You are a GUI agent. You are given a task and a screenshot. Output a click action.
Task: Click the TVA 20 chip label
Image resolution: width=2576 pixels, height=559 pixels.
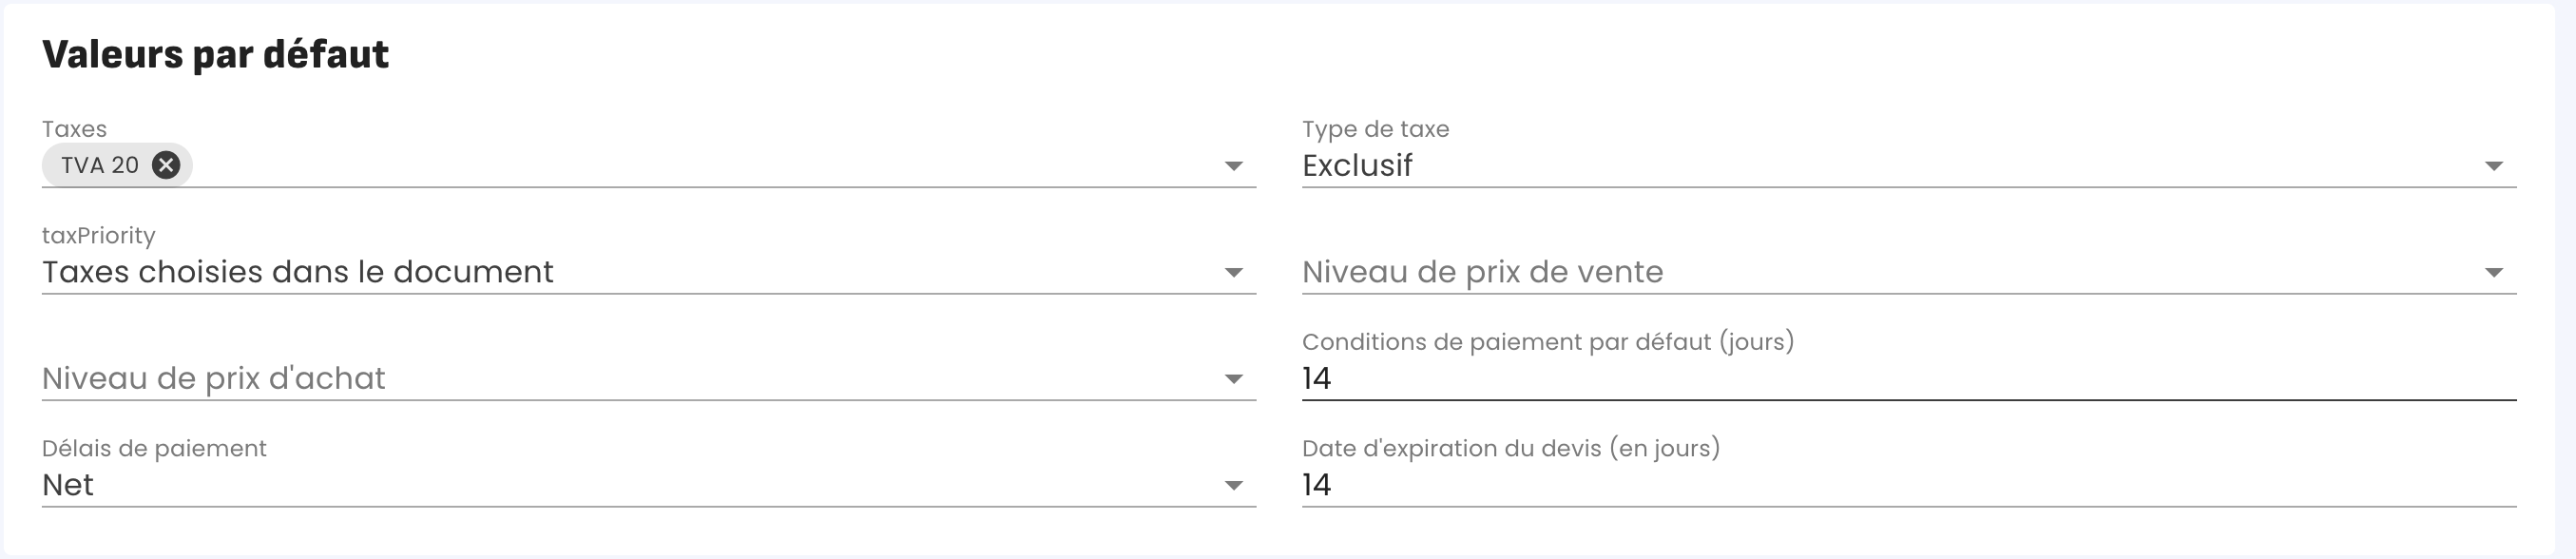tap(99, 165)
